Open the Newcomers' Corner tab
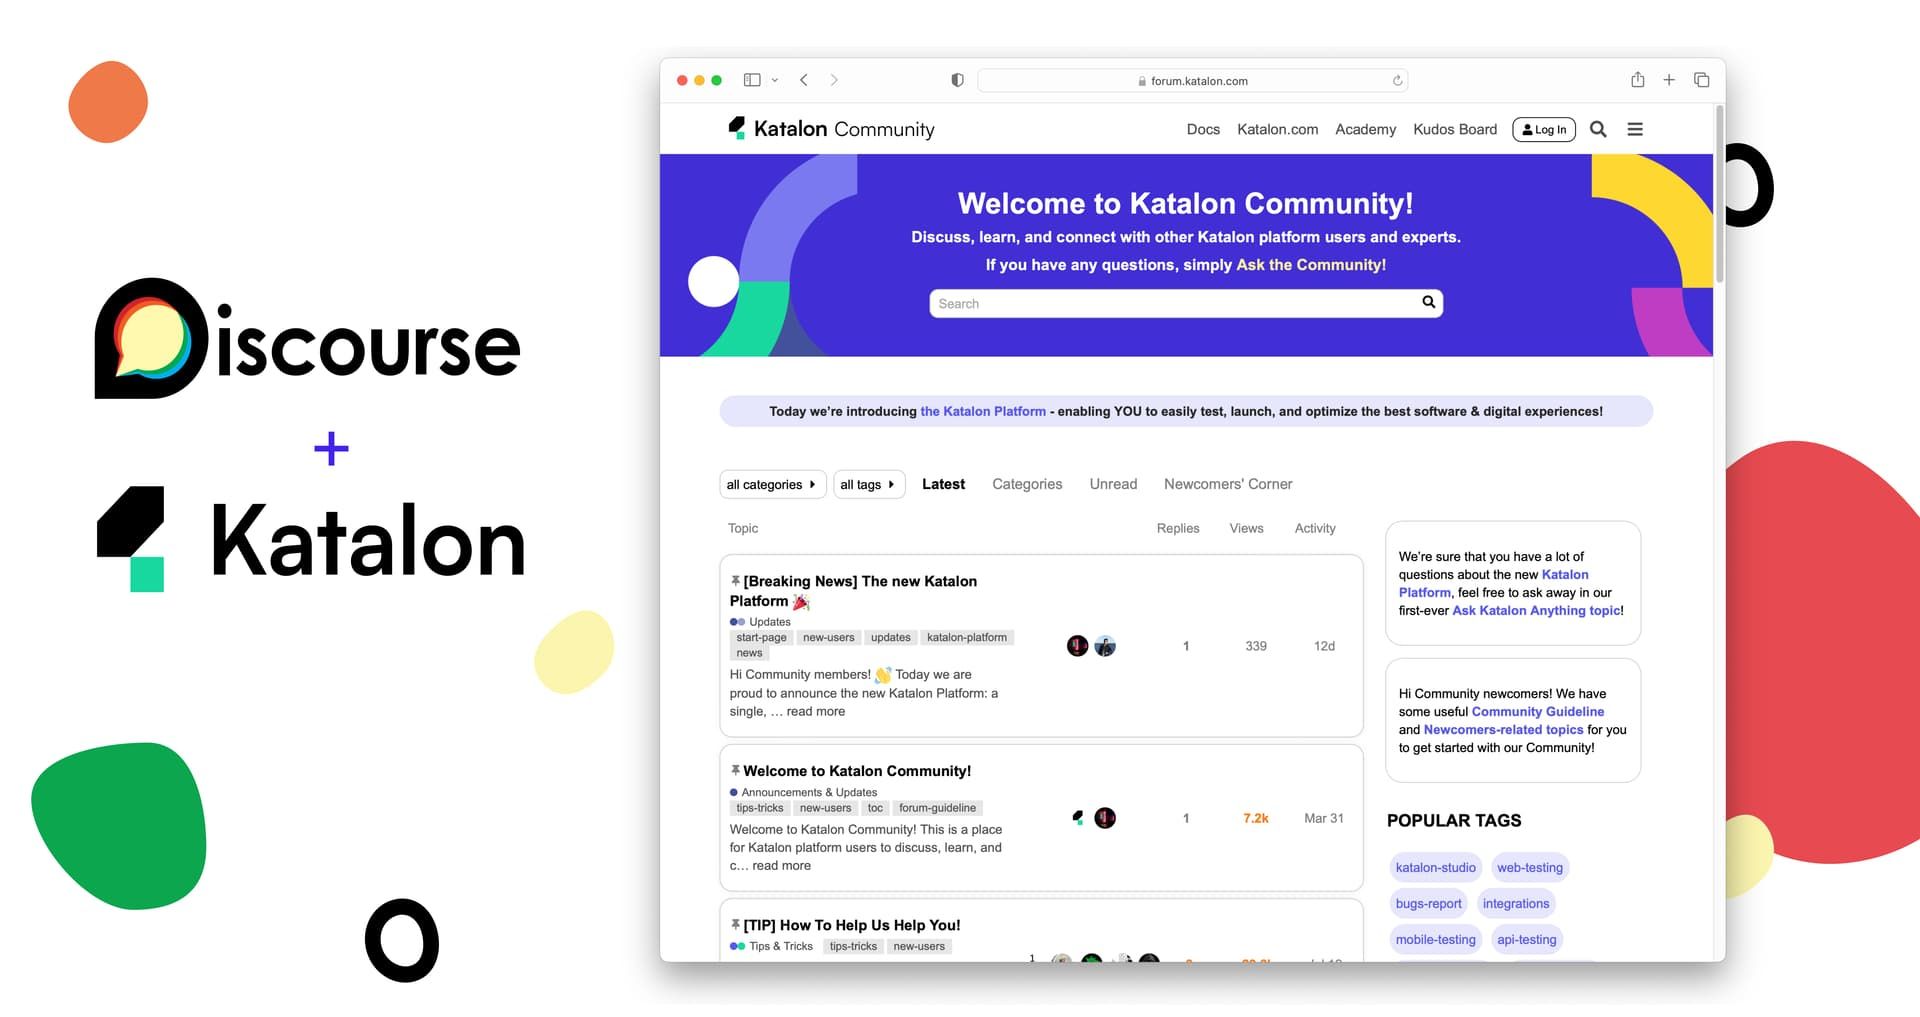1920x1017 pixels. [1228, 484]
